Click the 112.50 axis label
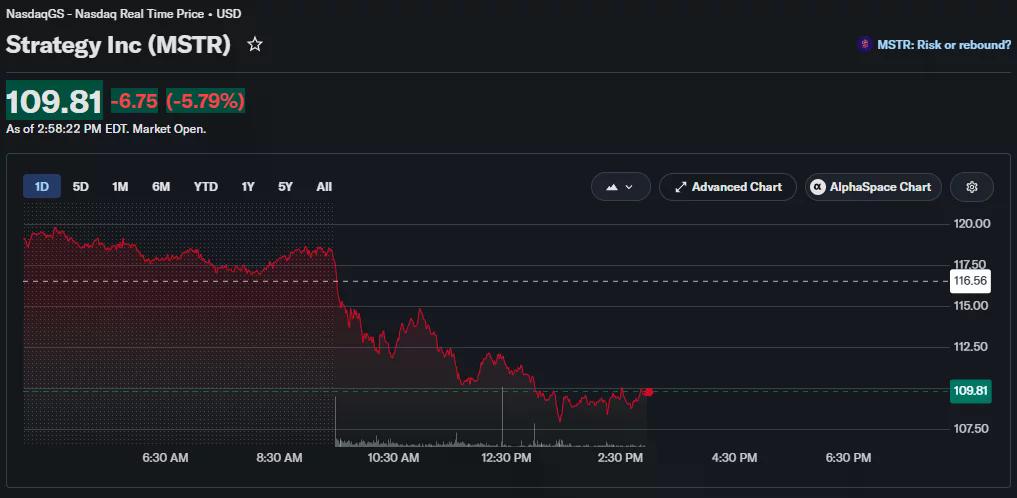1017x498 pixels. [970, 346]
